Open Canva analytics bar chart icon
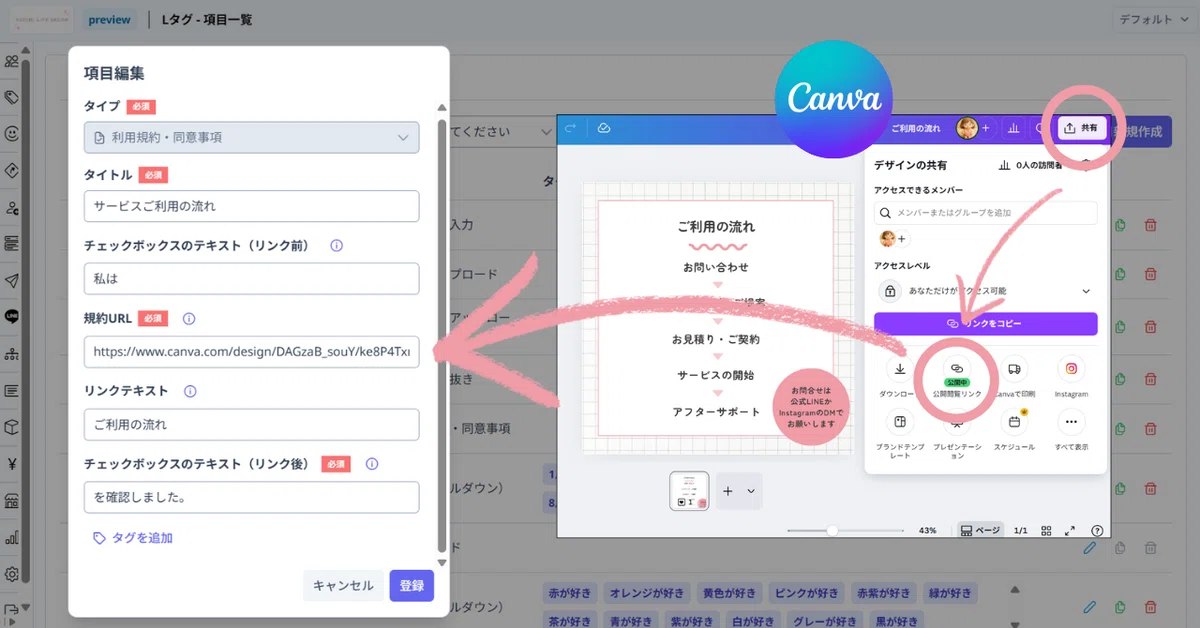Image resolution: width=1200 pixels, height=628 pixels. 1014,128
